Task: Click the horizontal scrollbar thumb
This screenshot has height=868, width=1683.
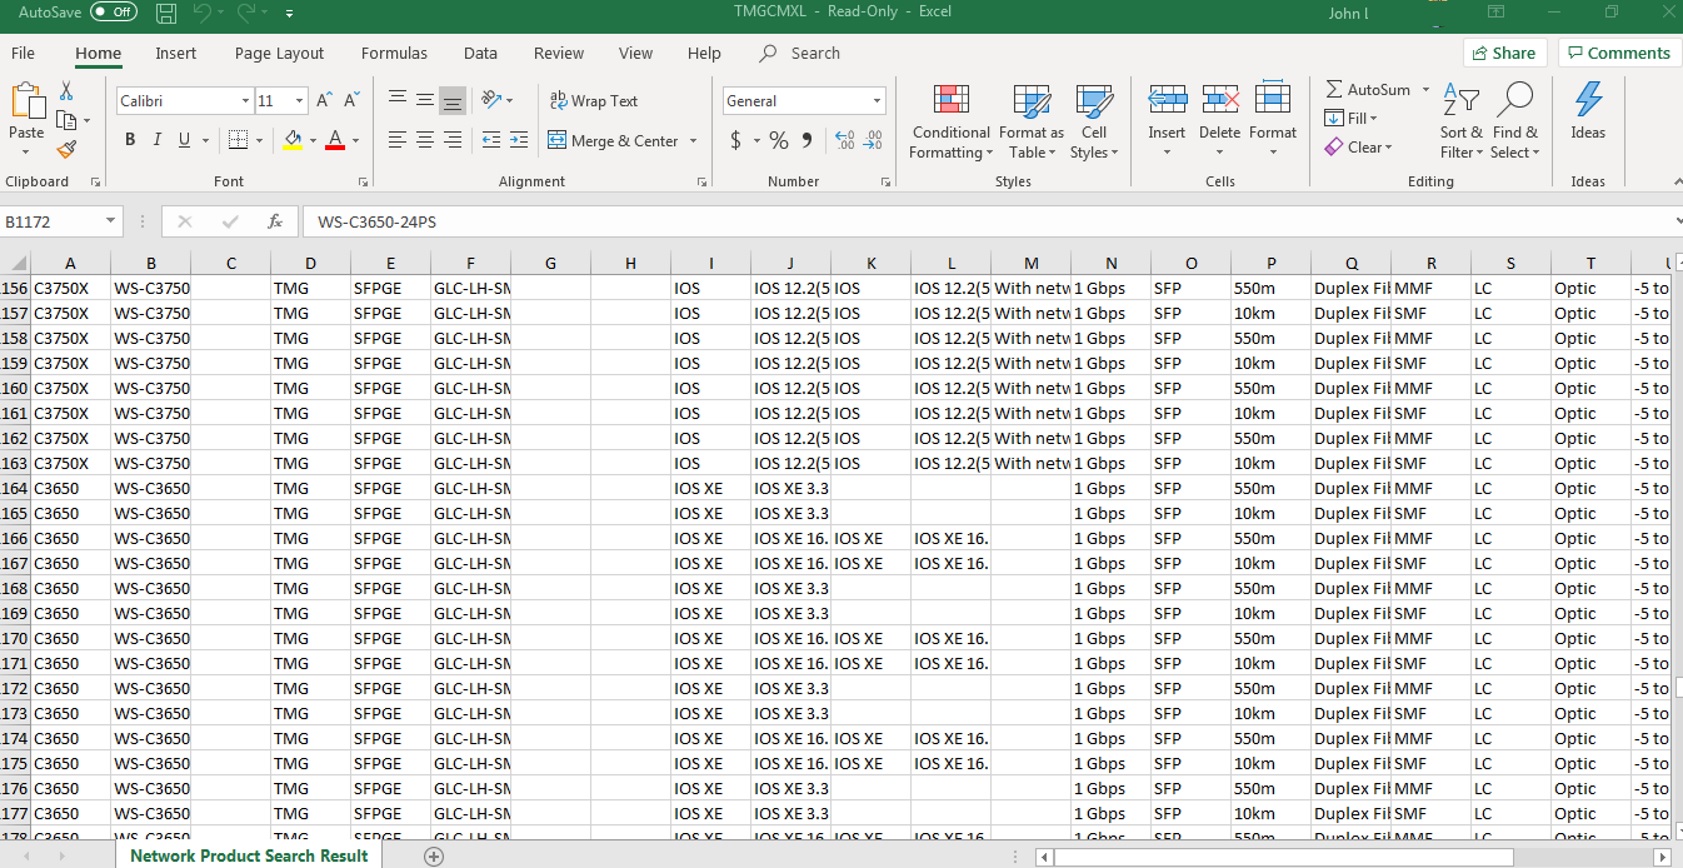Action: [x=1284, y=857]
